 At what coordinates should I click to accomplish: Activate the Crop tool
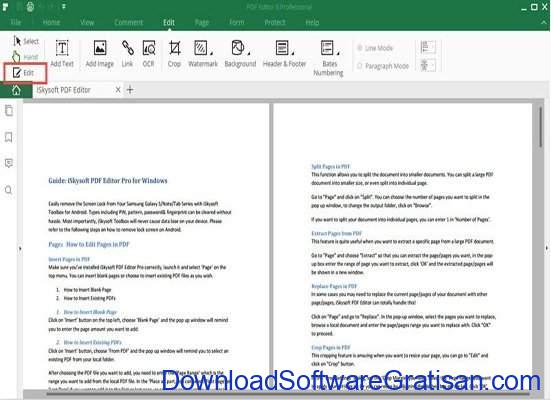174,53
